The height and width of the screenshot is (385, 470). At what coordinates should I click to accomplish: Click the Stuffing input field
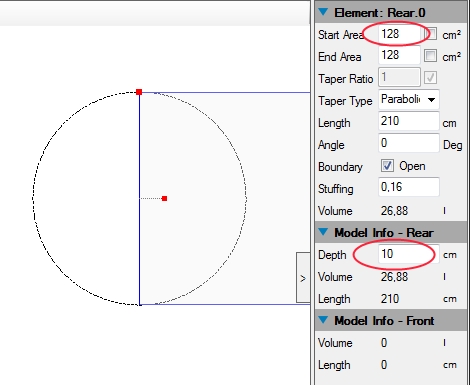tap(409, 187)
